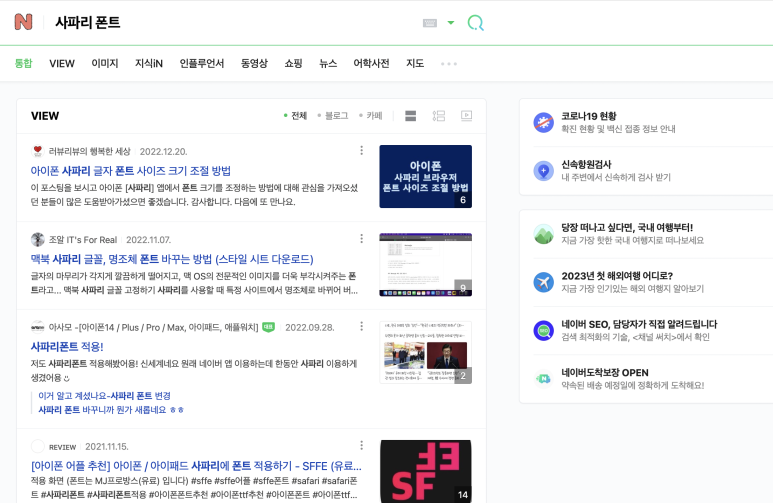Select the 블로그 filter in VIEW
The image size is (773, 503).
point(333,115)
